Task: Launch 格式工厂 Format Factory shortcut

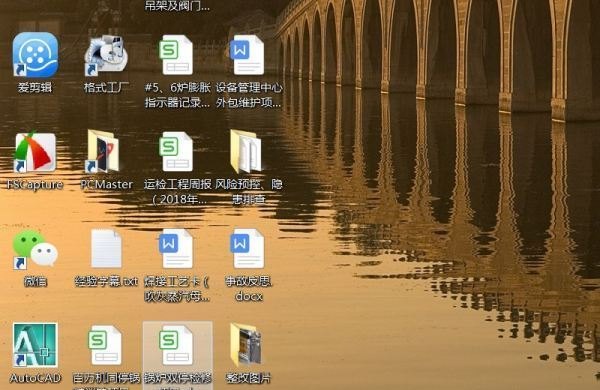Action: [106, 55]
